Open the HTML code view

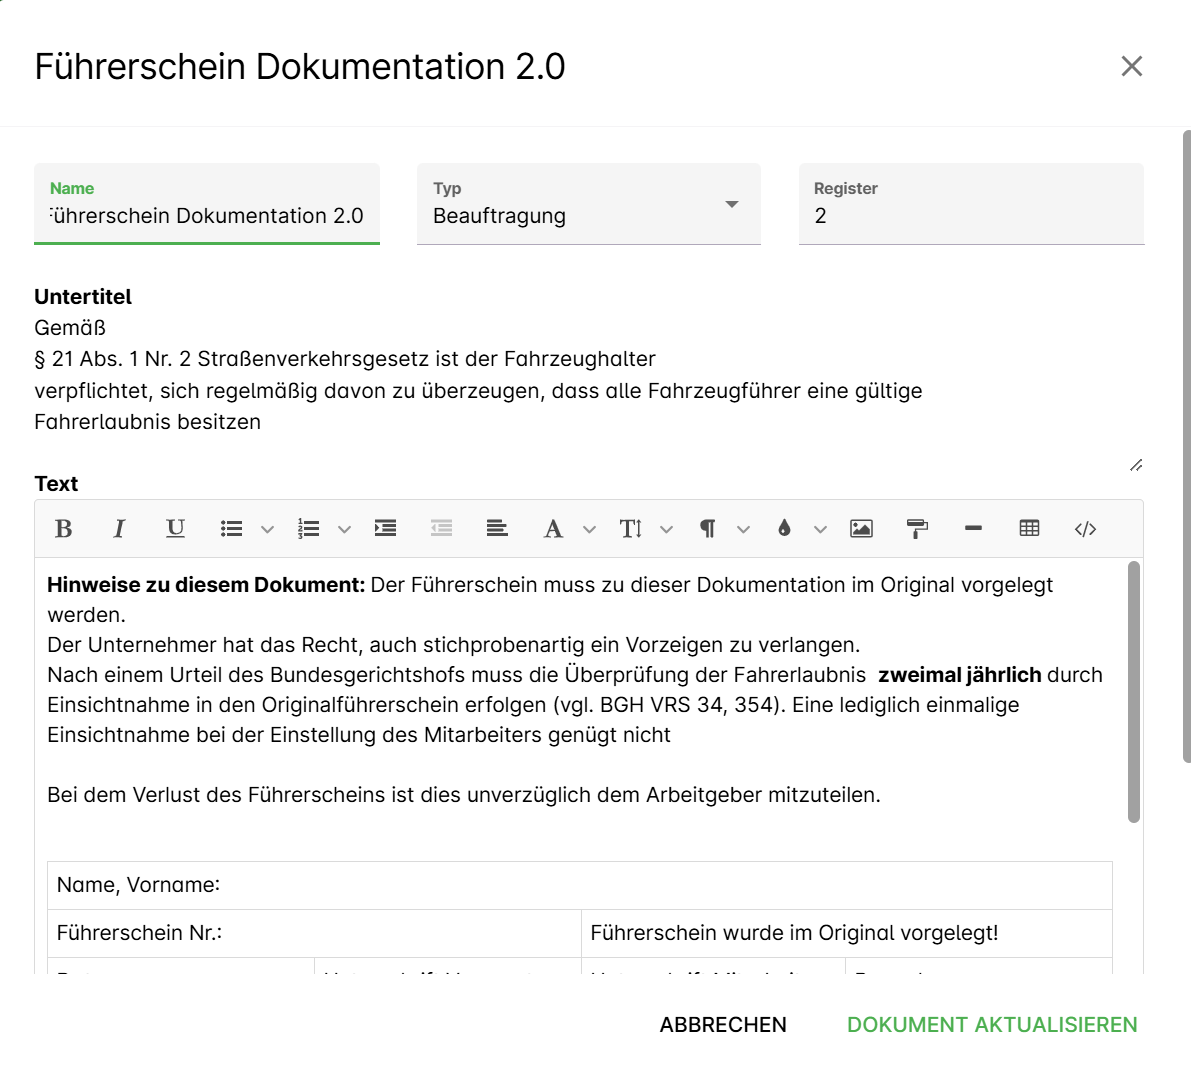(1085, 529)
